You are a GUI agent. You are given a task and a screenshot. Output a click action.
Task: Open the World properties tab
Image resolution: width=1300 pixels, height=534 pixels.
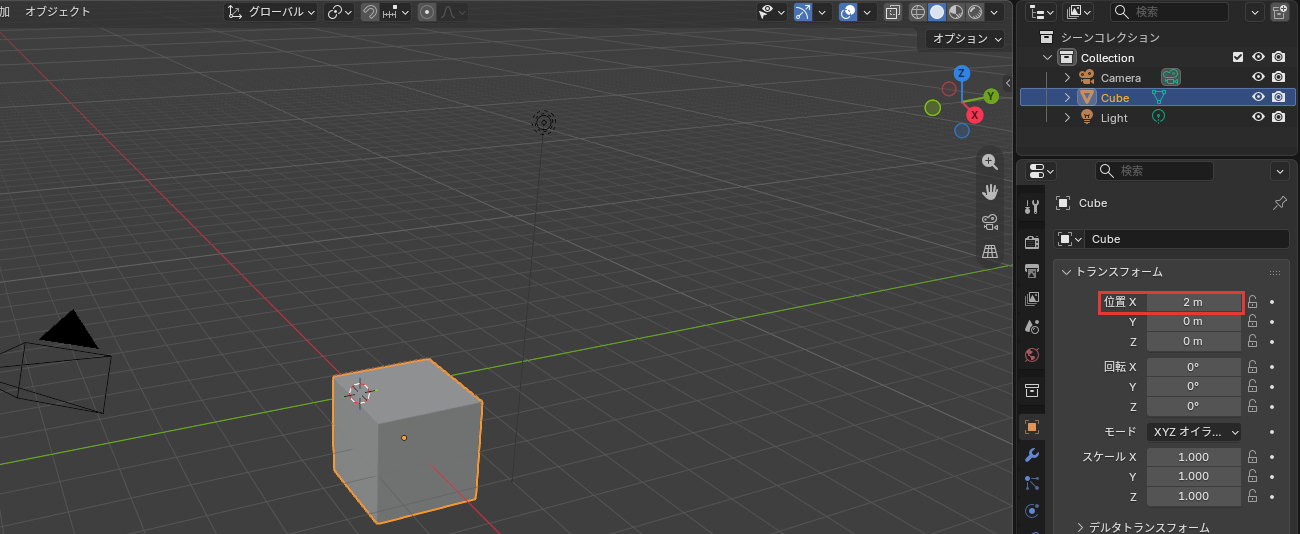coord(1032,354)
